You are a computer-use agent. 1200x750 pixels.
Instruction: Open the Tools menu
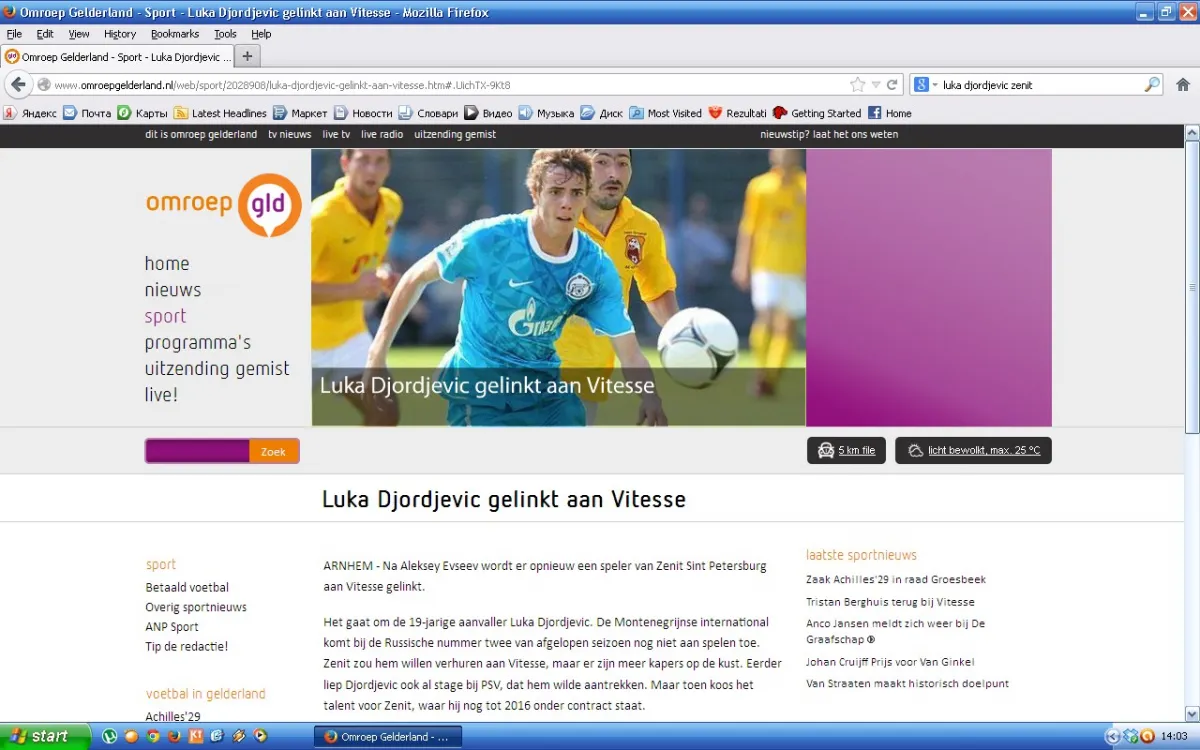pos(225,34)
